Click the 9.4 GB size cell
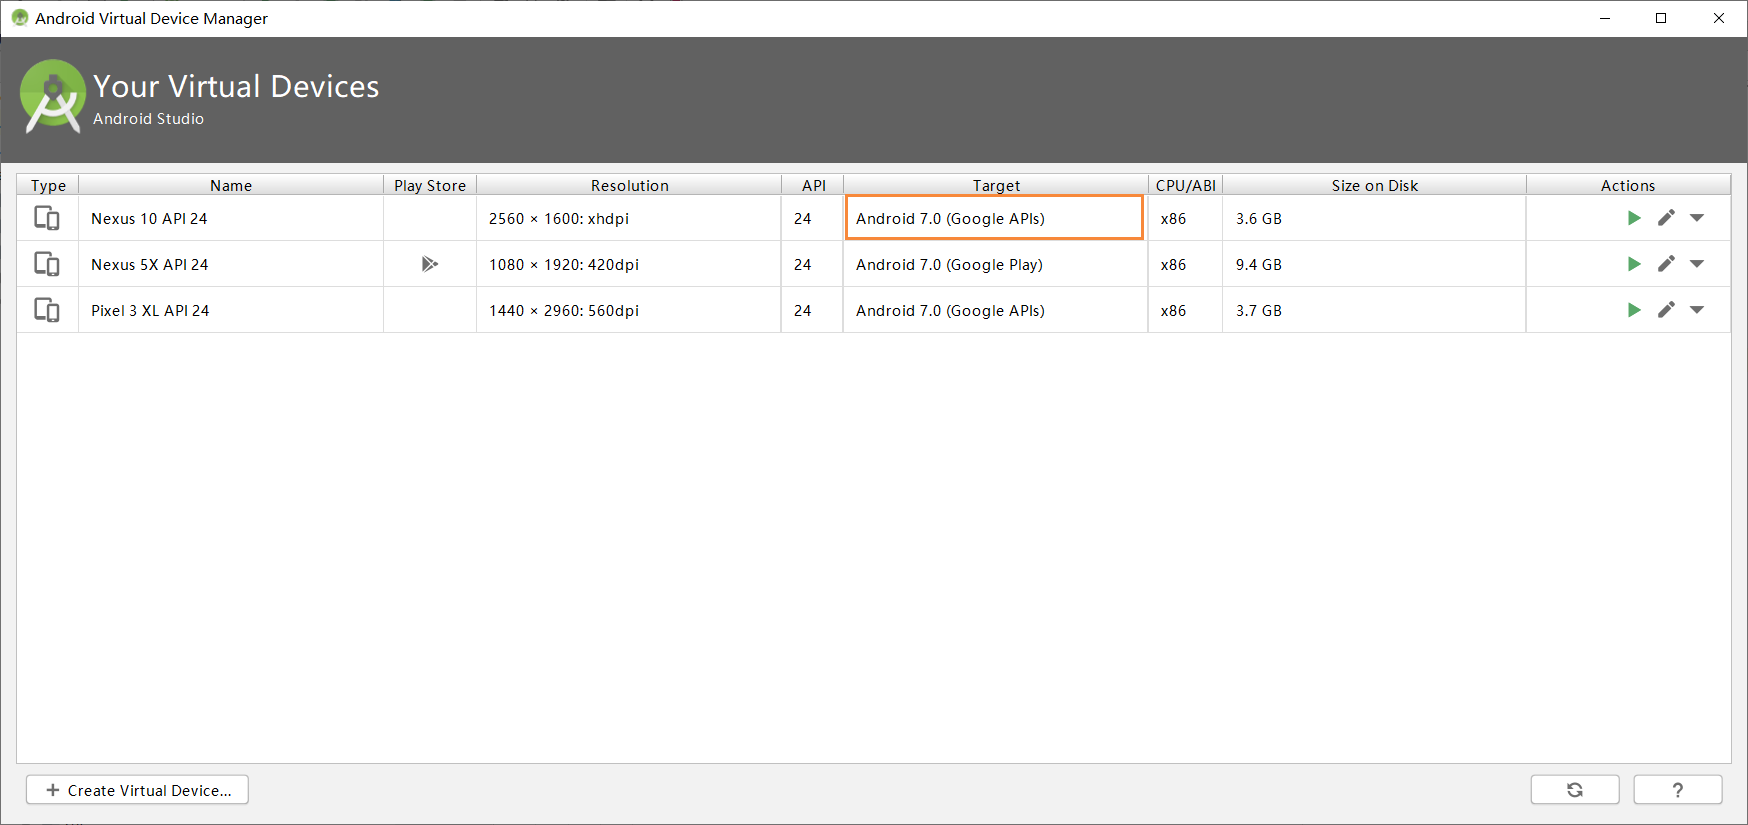This screenshot has height=825, width=1748. 1375,264
